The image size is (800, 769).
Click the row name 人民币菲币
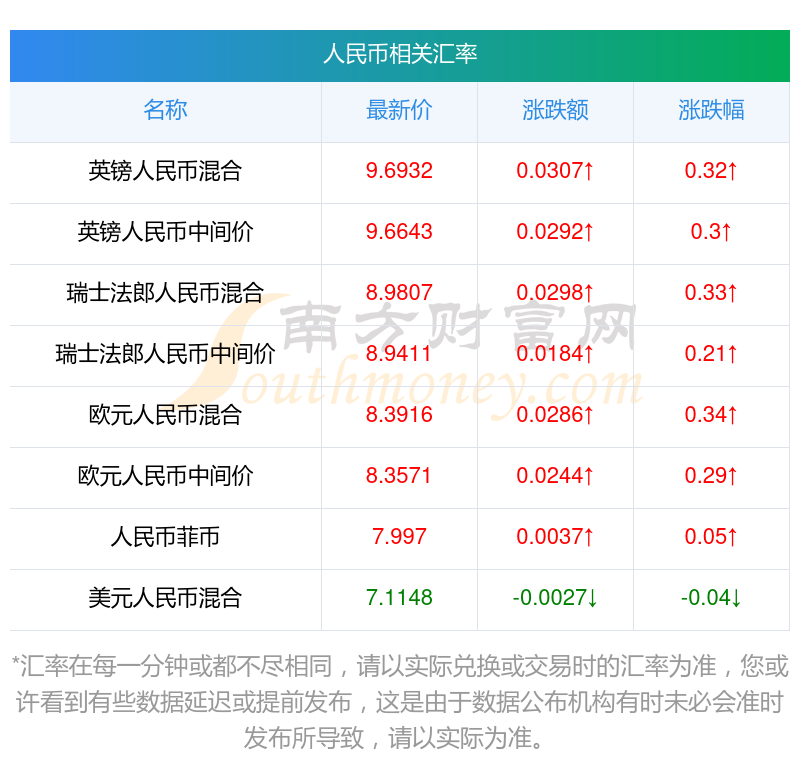point(165,537)
